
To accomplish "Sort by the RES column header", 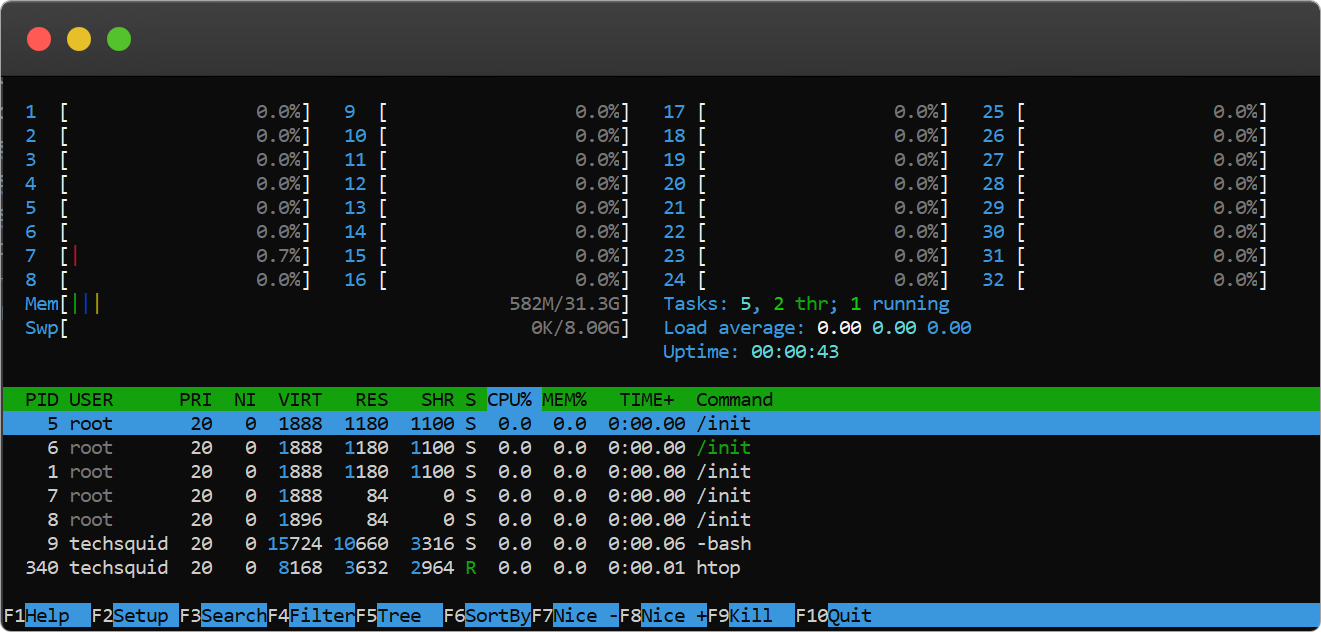I will coord(372,400).
